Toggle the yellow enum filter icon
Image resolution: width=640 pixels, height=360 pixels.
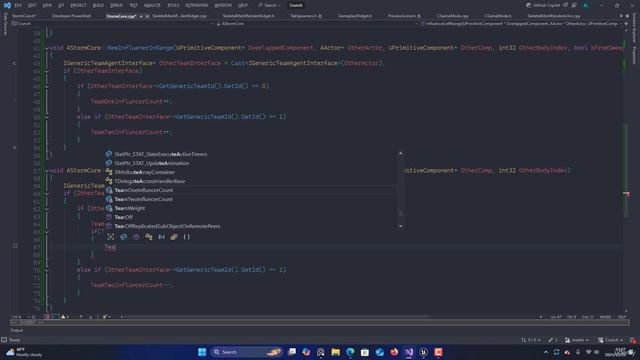pyautogui.click(x=174, y=237)
